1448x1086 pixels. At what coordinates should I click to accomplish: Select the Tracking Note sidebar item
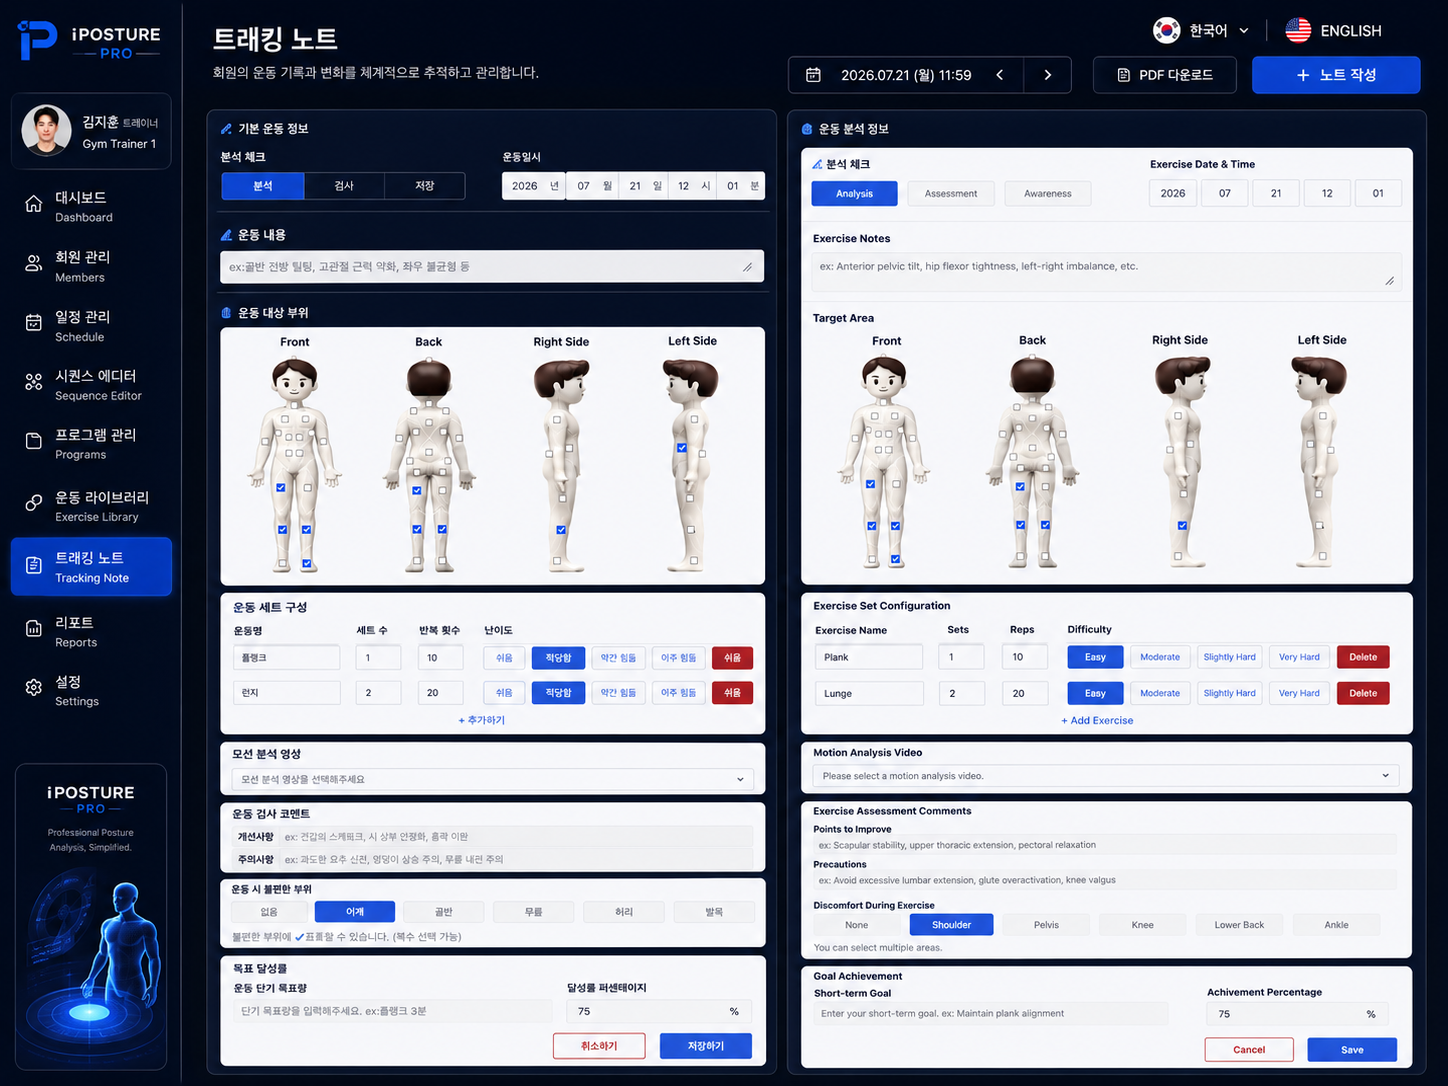tap(91, 567)
